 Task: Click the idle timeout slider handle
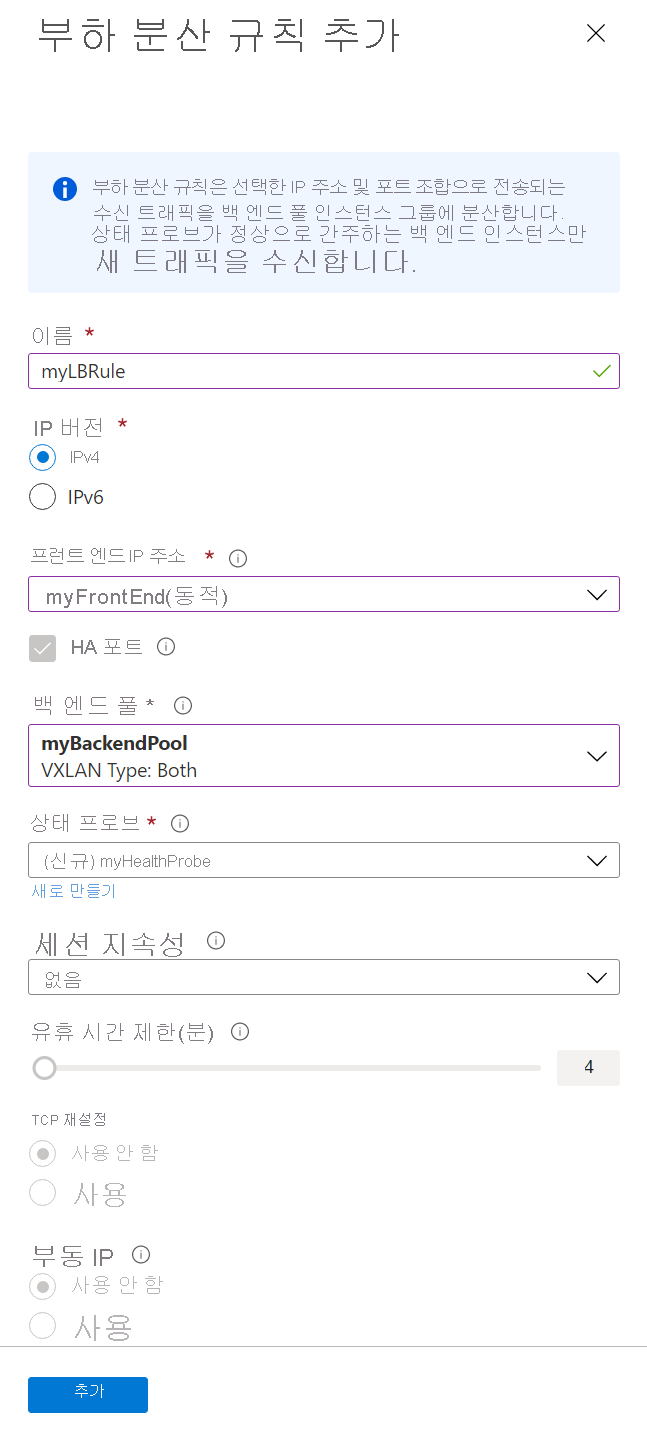(x=44, y=1068)
